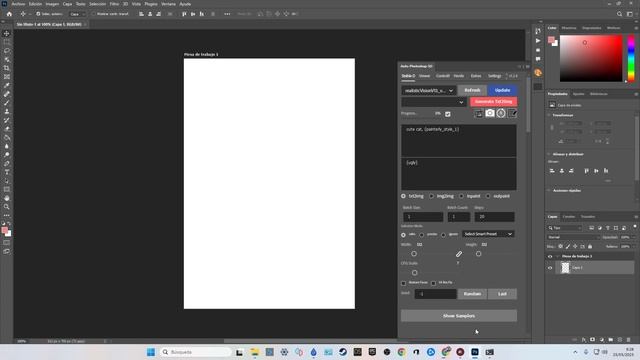Open the layer filter type dropdown
640x360 pixels.
pyautogui.click(x=565, y=228)
